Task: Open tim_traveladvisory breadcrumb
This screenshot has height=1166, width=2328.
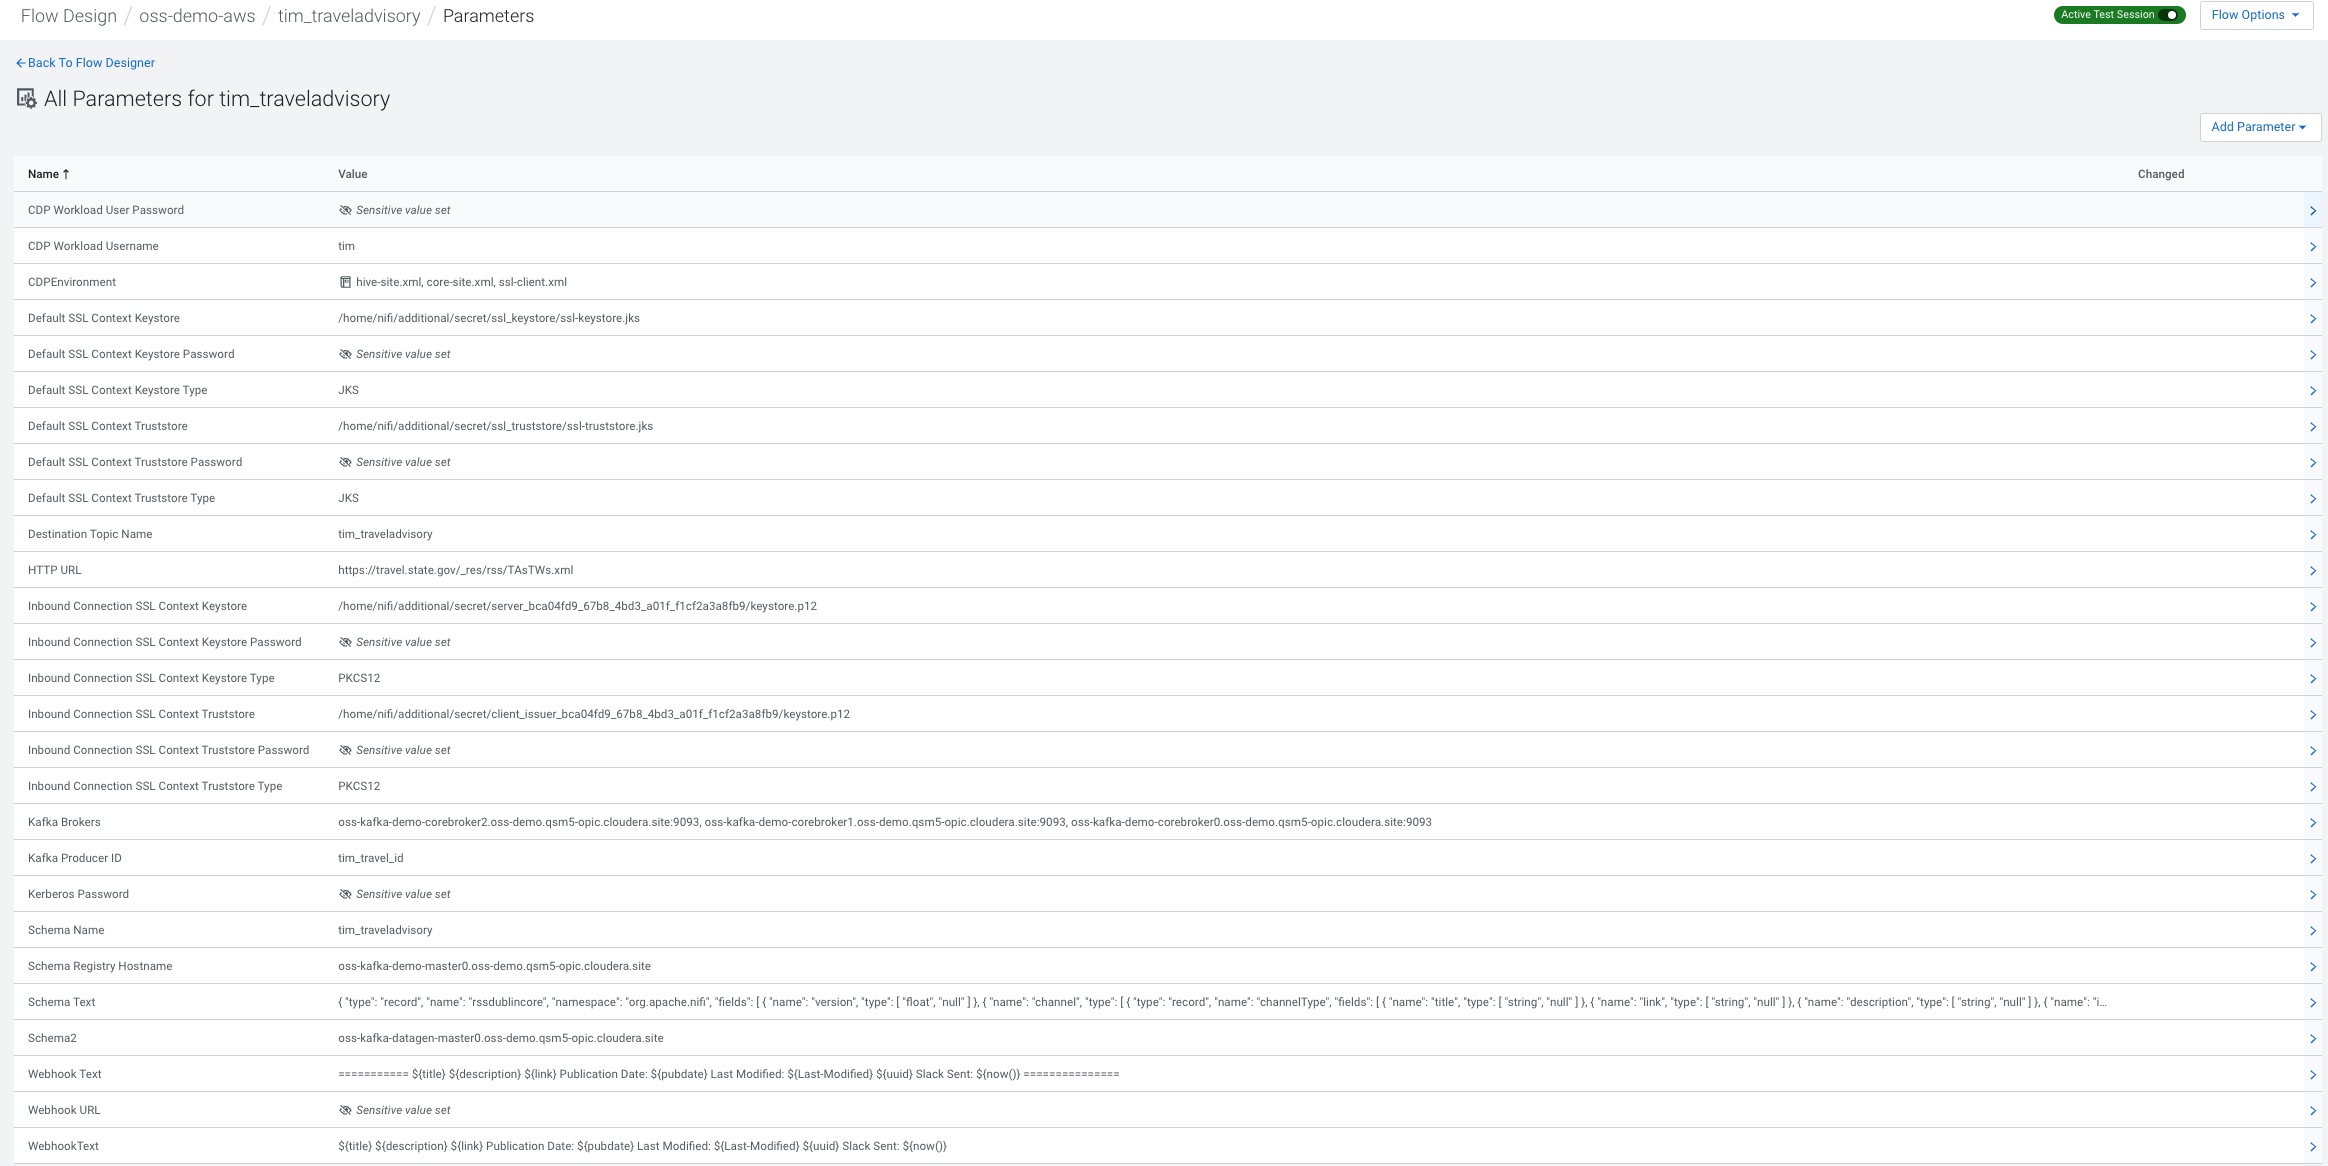Action: click(x=349, y=16)
